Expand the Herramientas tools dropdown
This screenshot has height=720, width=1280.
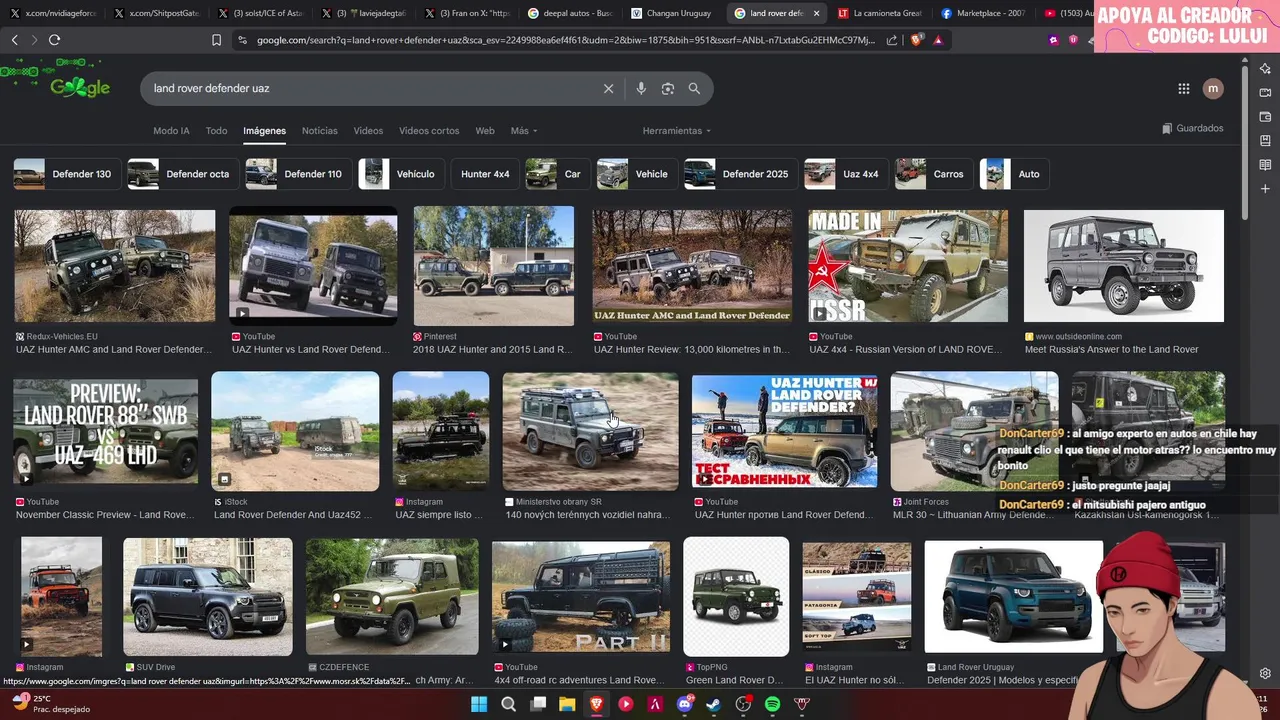point(677,131)
